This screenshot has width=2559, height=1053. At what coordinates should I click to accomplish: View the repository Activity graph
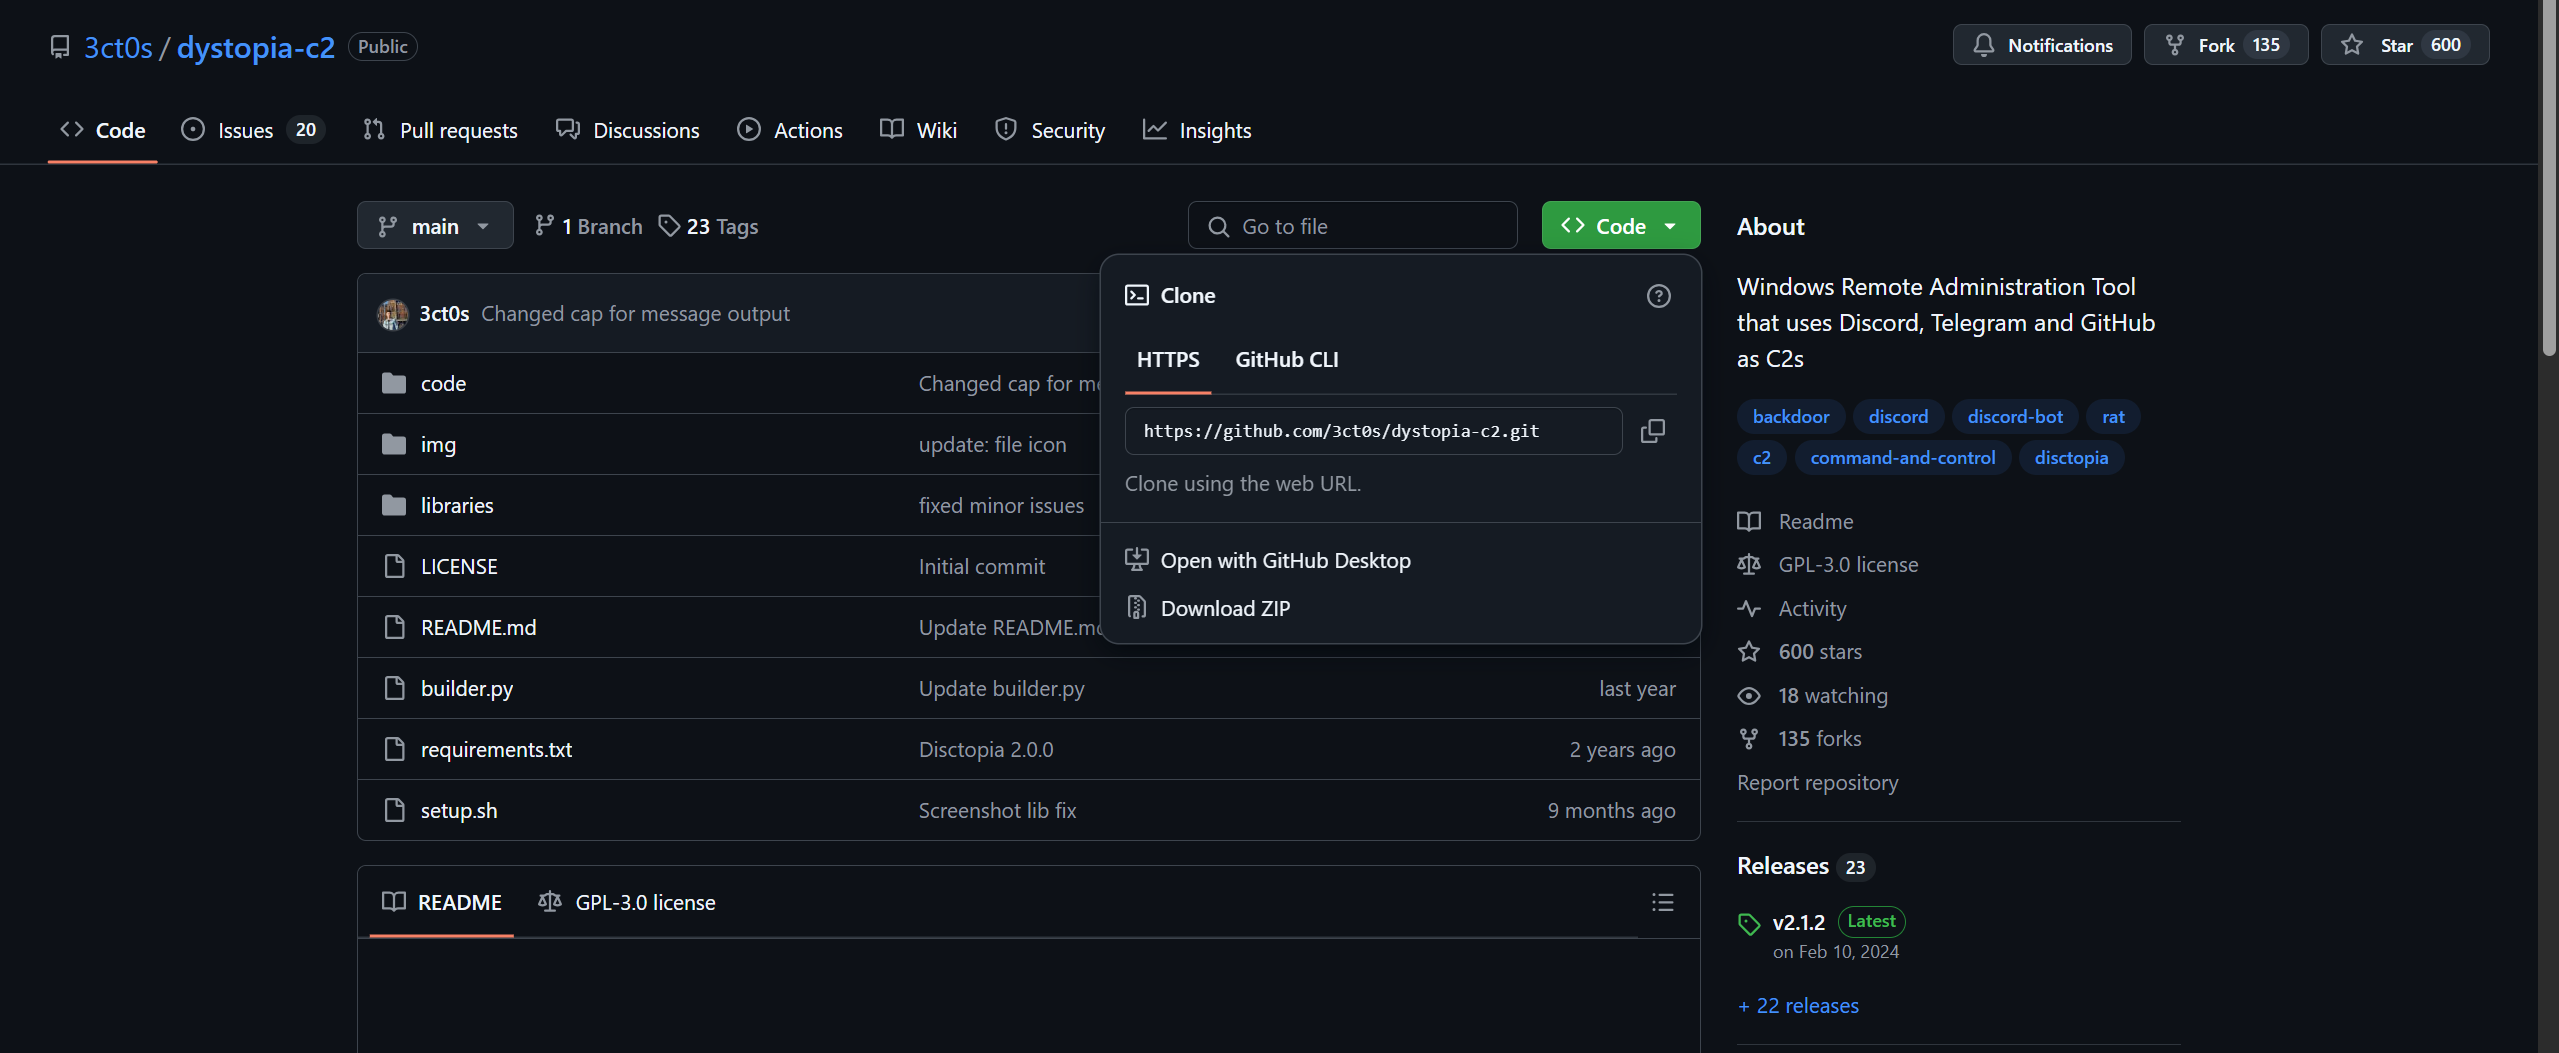(1811, 608)
